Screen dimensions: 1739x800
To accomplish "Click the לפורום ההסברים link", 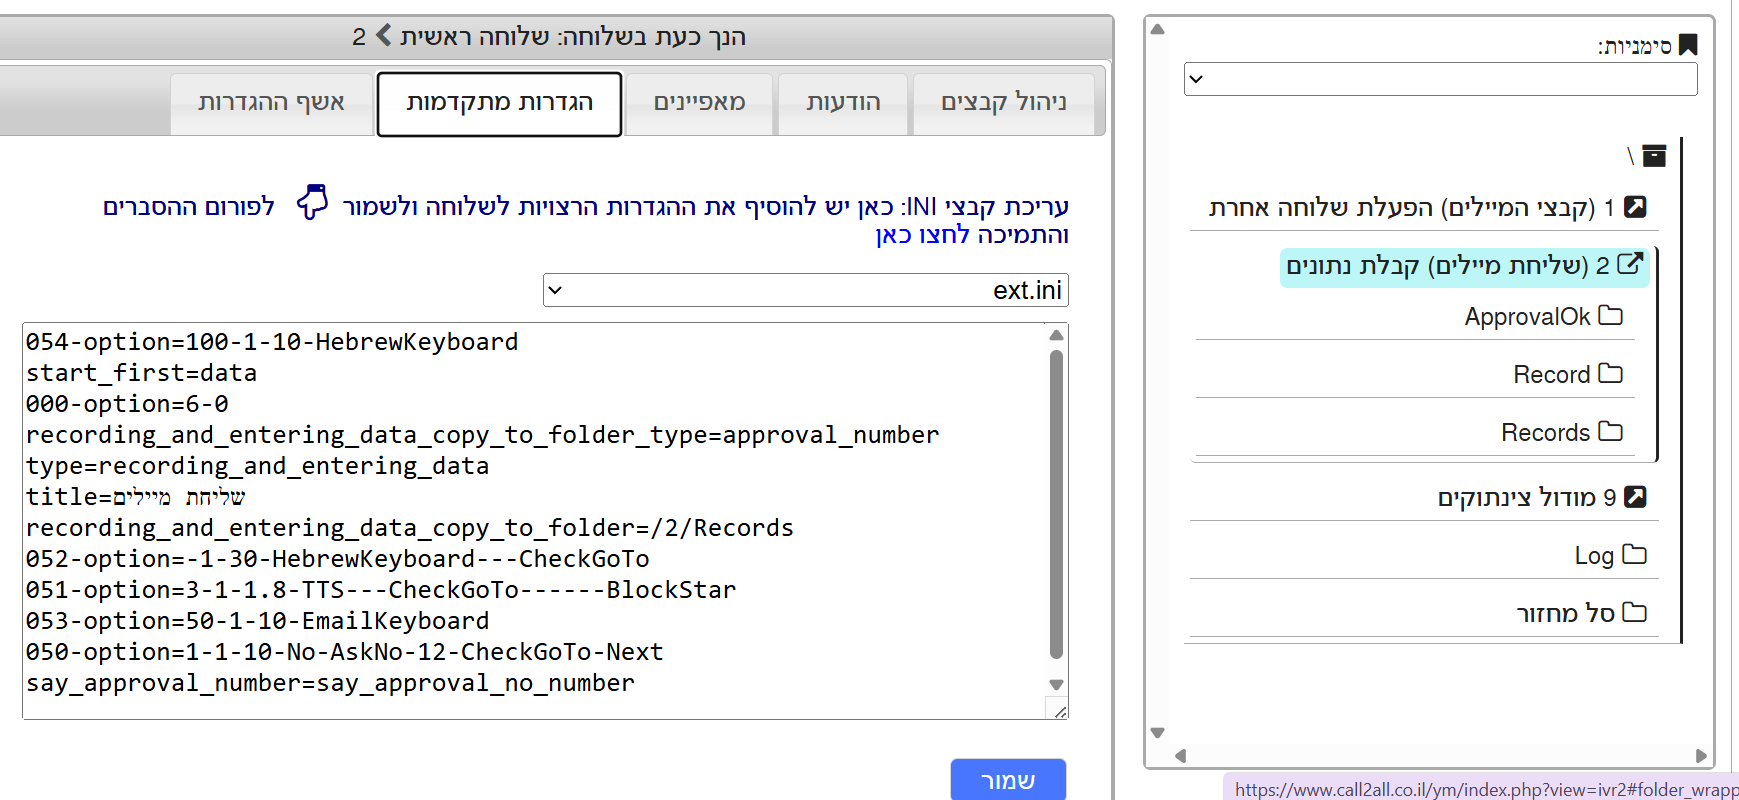I will (188, 207).
